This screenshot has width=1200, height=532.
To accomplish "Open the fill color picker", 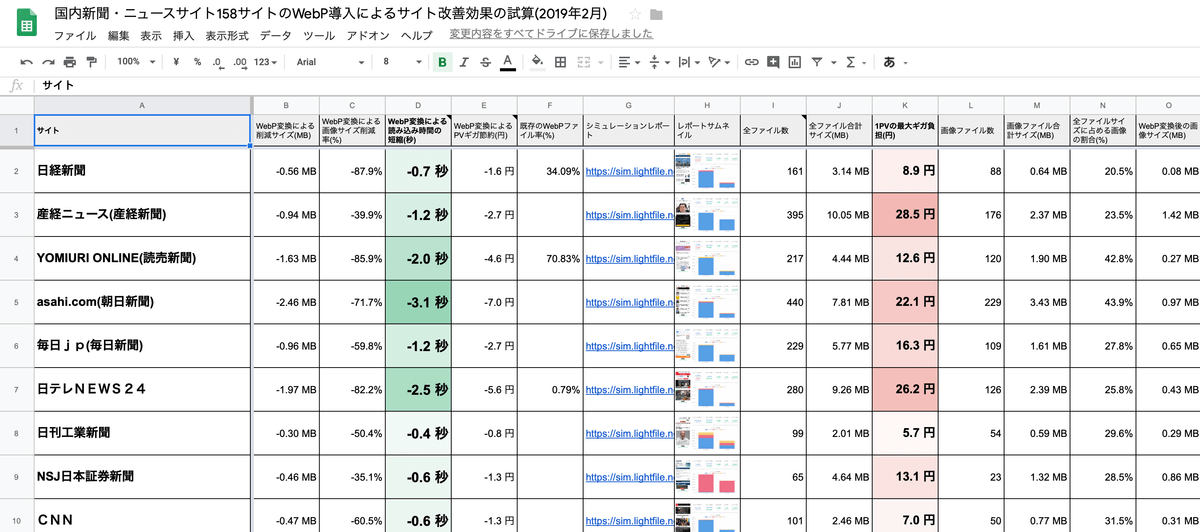I will 537,62.
